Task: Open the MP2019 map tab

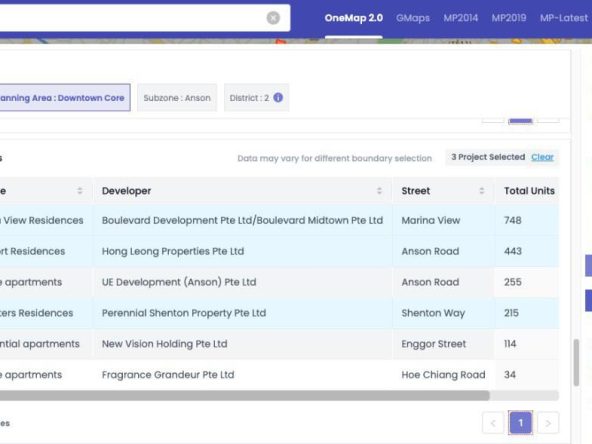Action: (509, 18)
